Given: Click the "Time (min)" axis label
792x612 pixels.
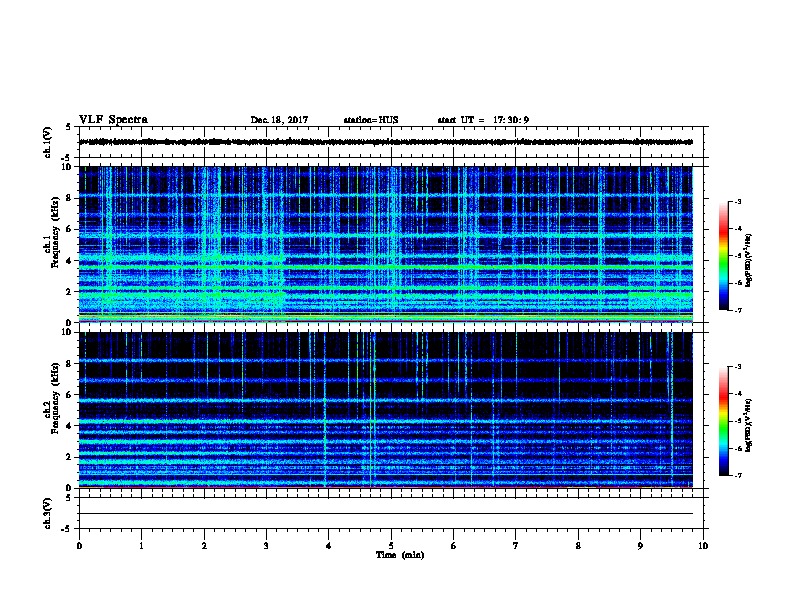Looking at the screenshot, I should pos(400,555).
